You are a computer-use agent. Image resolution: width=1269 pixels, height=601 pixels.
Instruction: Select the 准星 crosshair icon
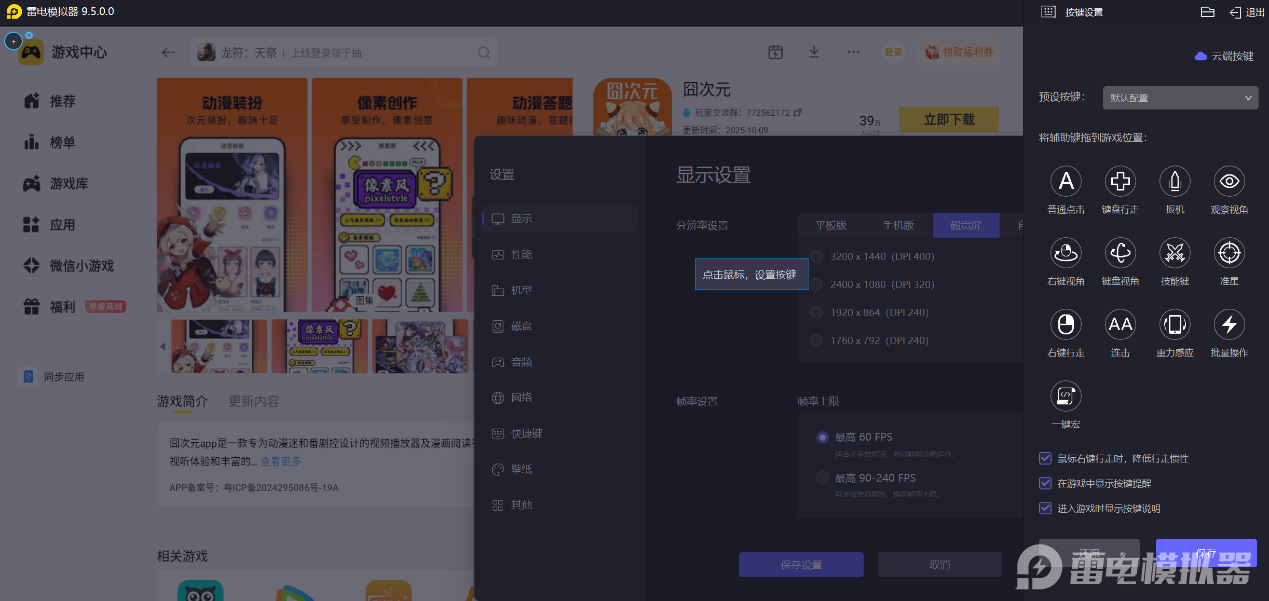pyautogui.click(x=1229, y=253)
